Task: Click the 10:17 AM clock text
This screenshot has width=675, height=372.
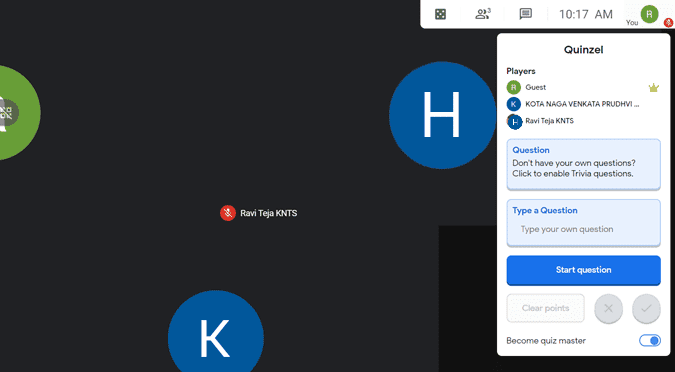Action: (x=585, y=14)
